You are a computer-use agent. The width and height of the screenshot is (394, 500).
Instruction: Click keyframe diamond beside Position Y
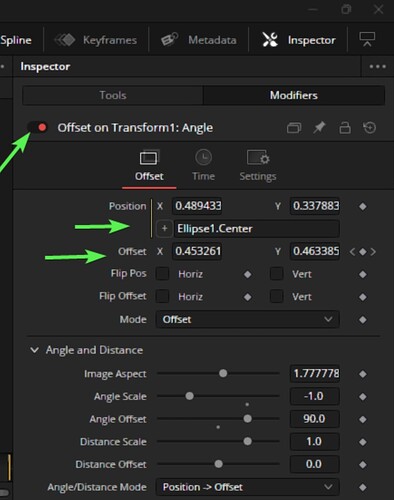click(363, 206)
